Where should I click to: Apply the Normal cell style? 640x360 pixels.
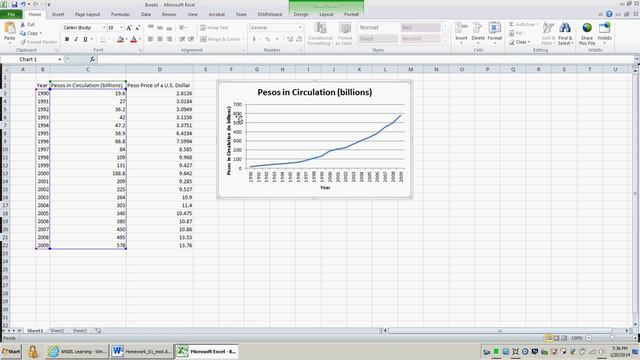(x=378, y=27)
